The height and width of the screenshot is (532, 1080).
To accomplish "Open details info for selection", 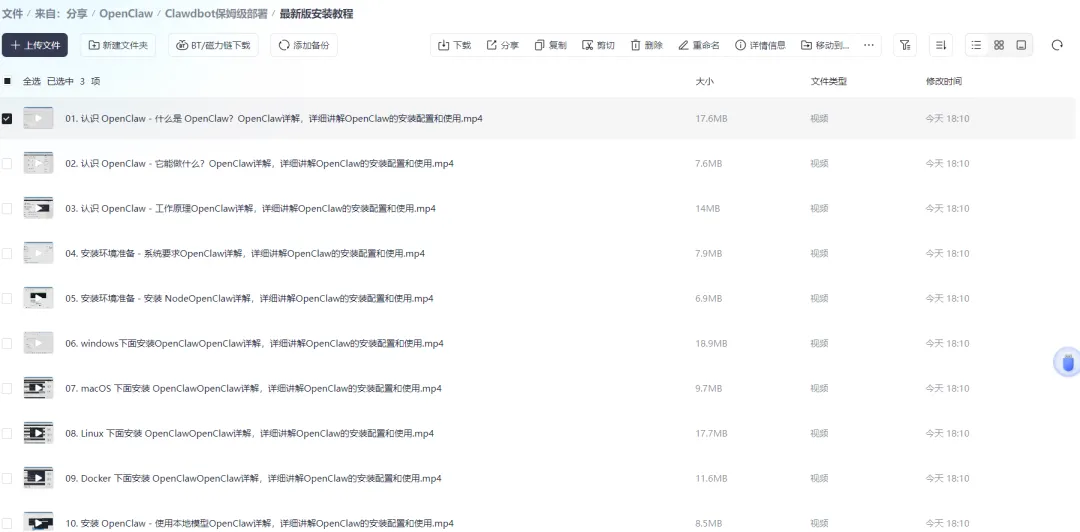I will [x=760, y=45].
